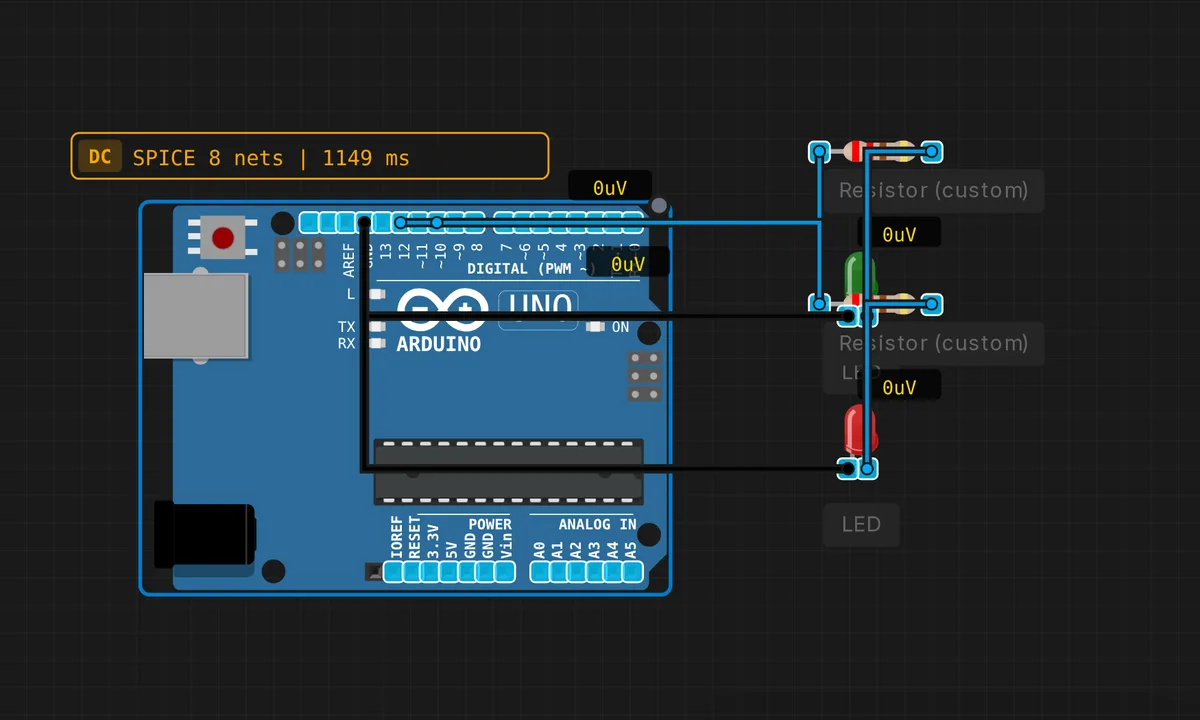Click the 3.3V power pin
1200x720 pixels.
(x=431, y=572)
